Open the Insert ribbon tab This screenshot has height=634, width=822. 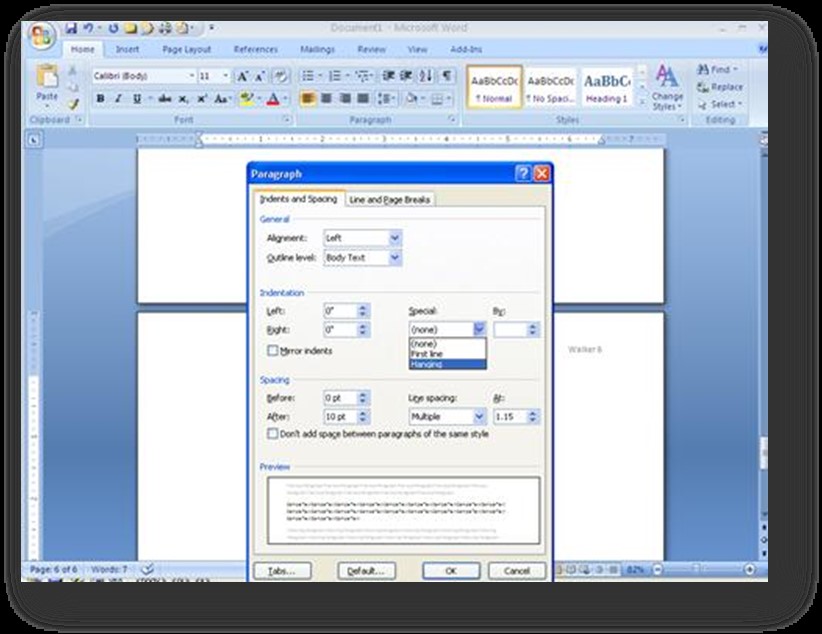(127, 49)
